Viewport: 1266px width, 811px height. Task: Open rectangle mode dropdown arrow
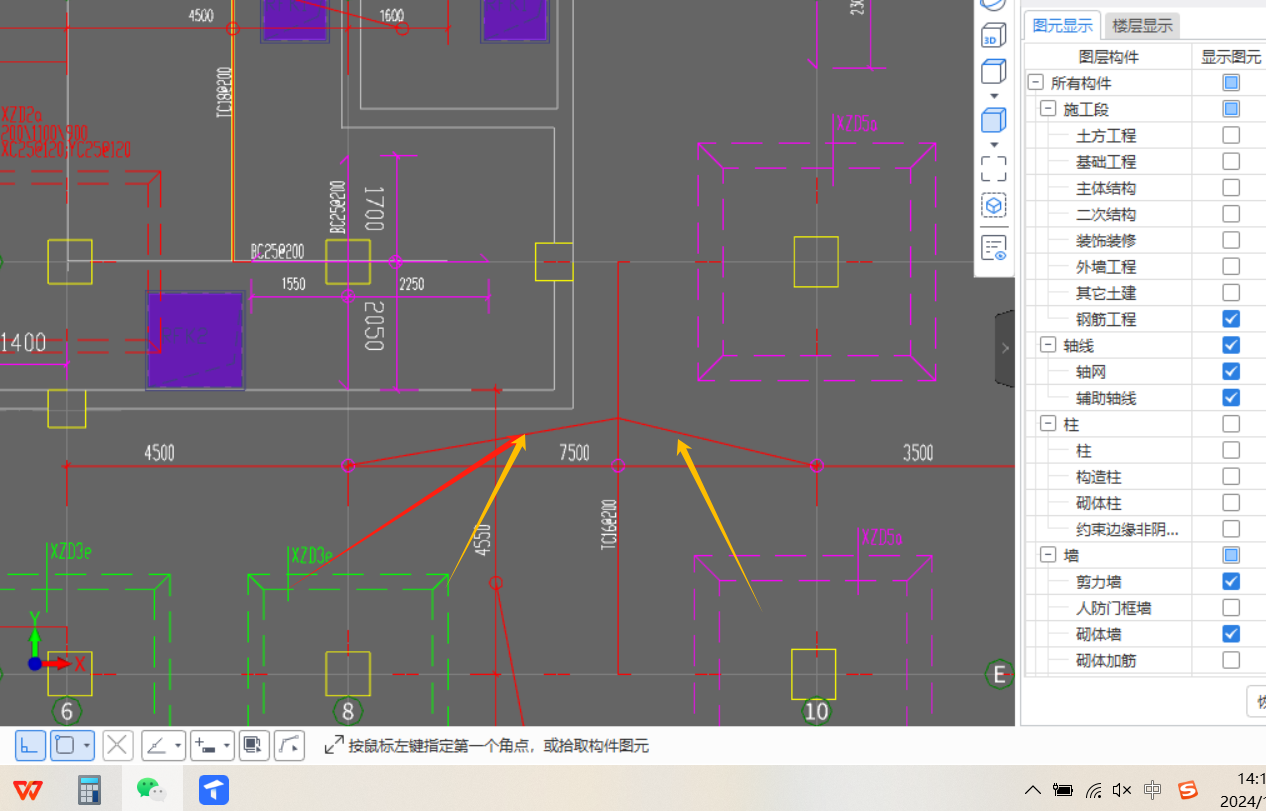coord(88,746)
